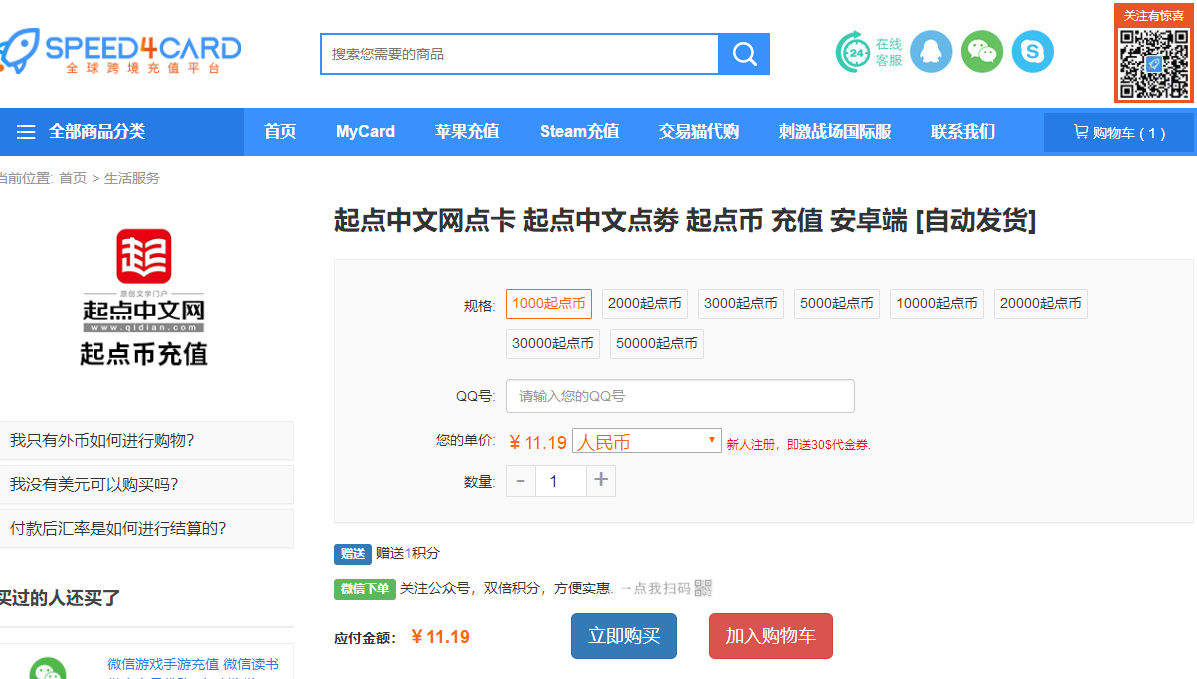The width and height of the screenshot is (1197, 679).
Task: Click the green 微信下单 badge
Action: [x=364, y=589]
